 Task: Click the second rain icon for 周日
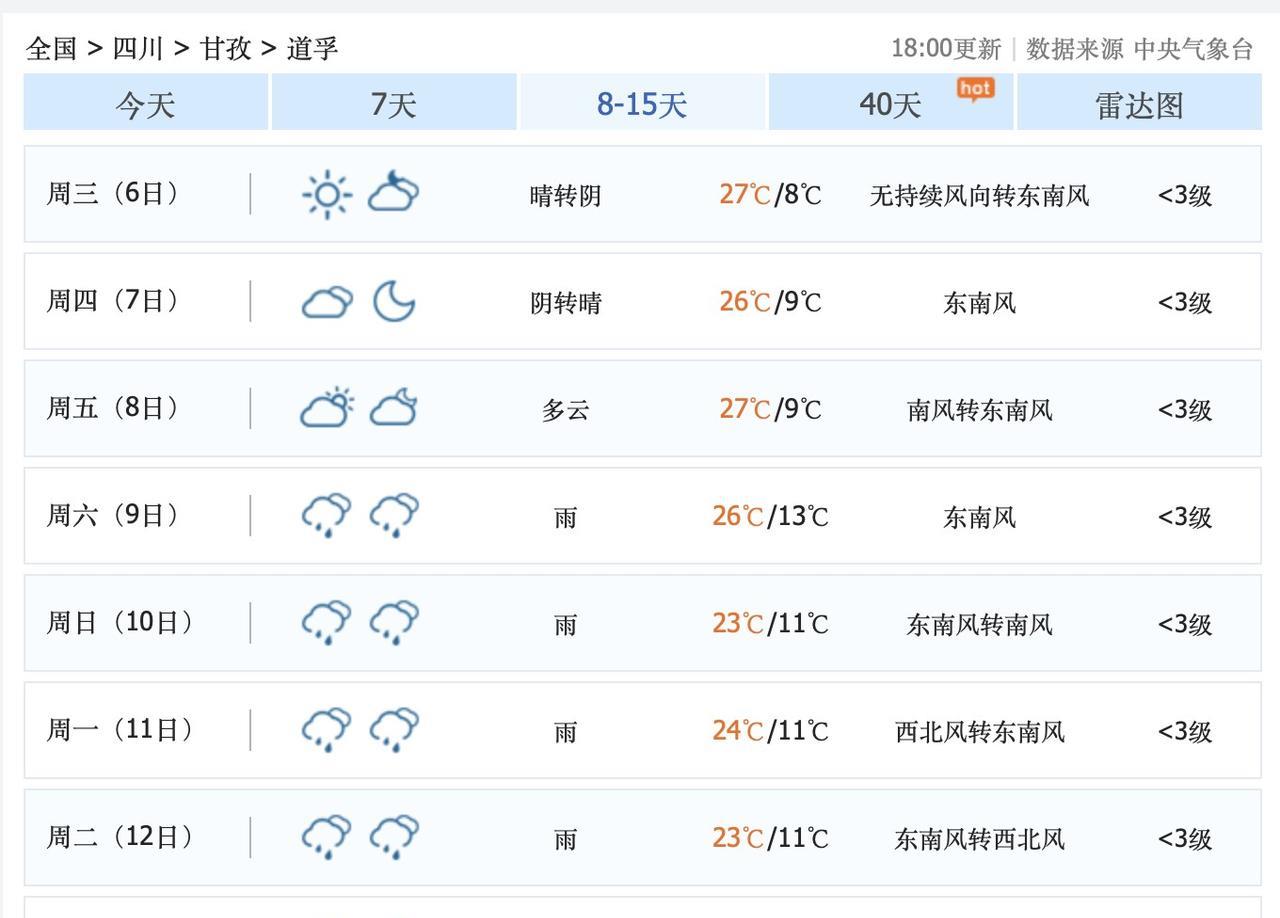(x=394, y=622)
